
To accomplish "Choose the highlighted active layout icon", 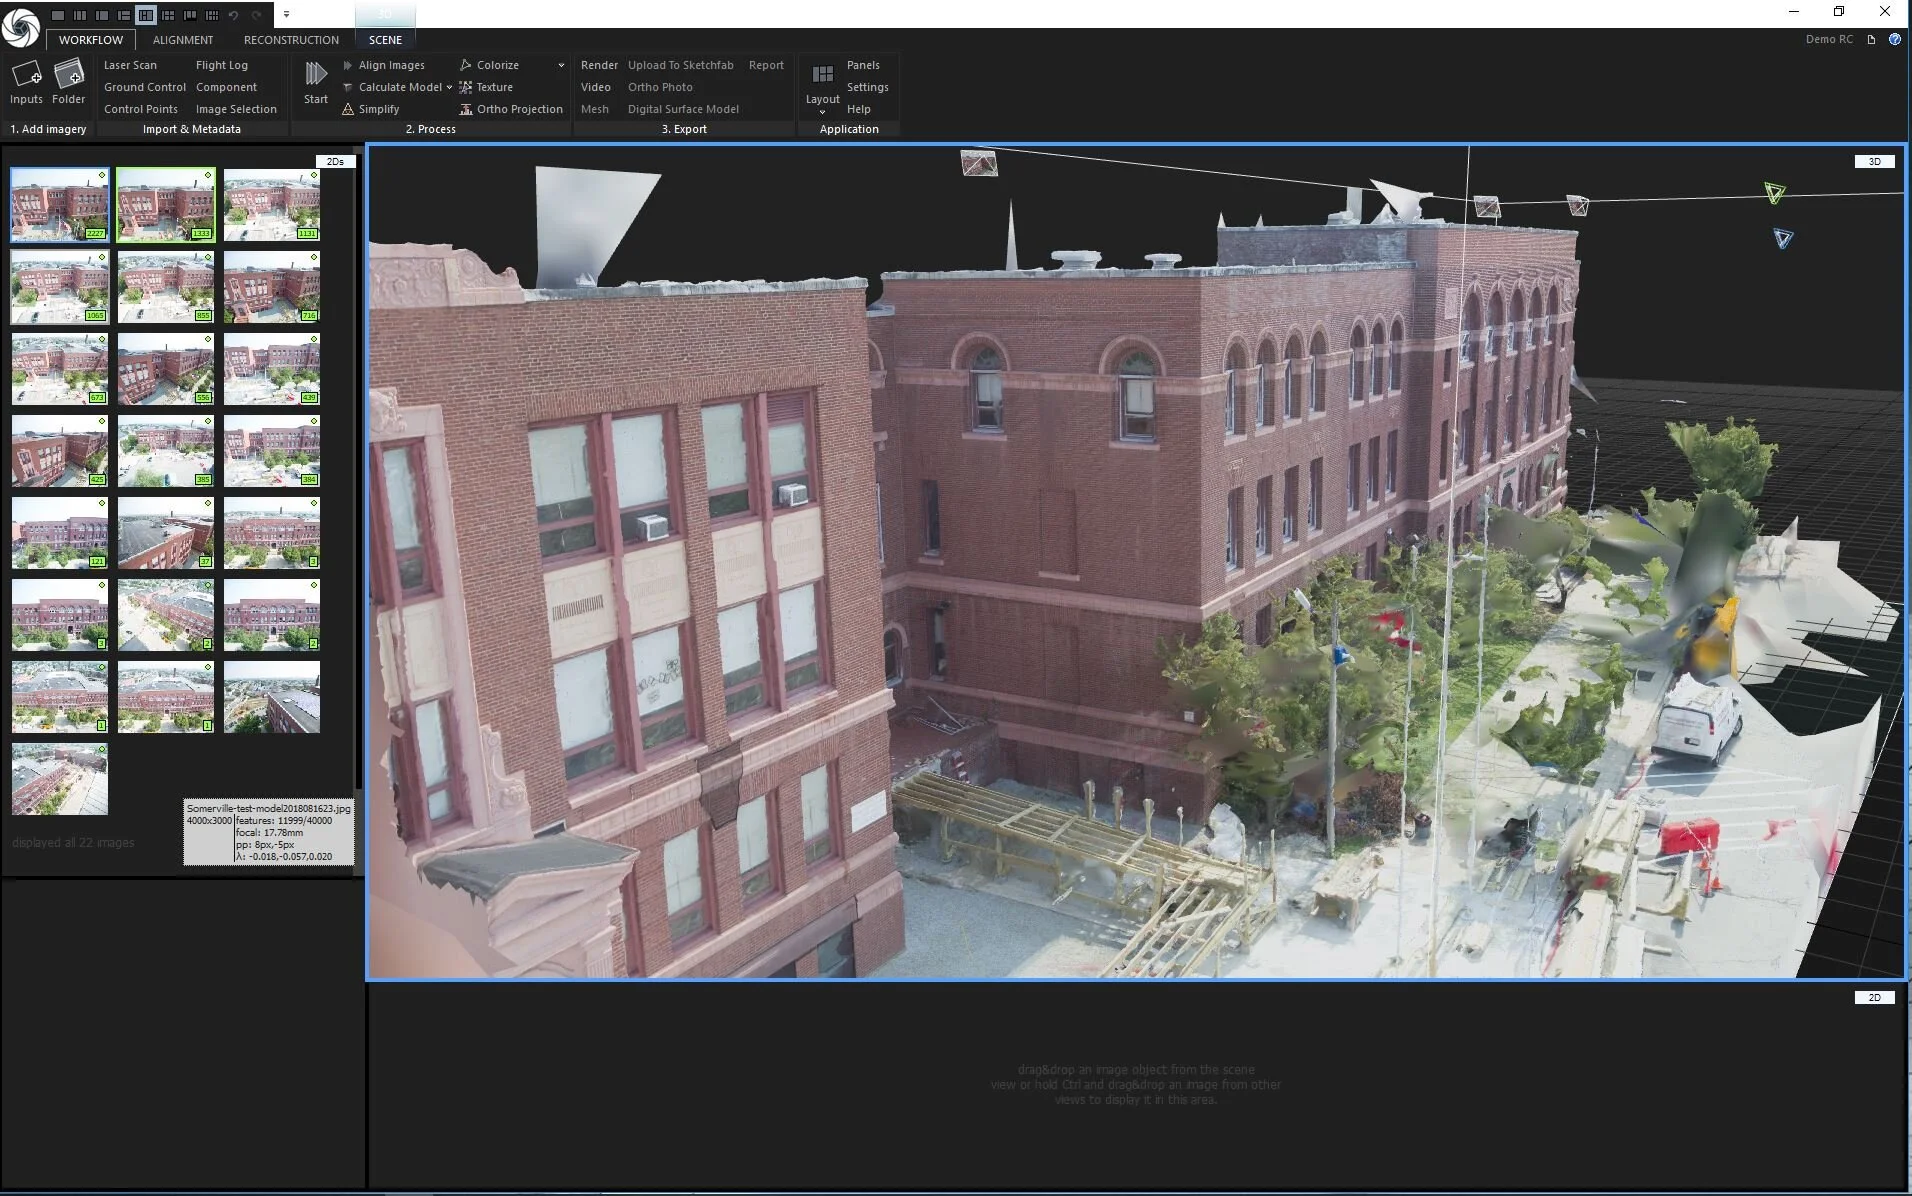I will point(146,15).
